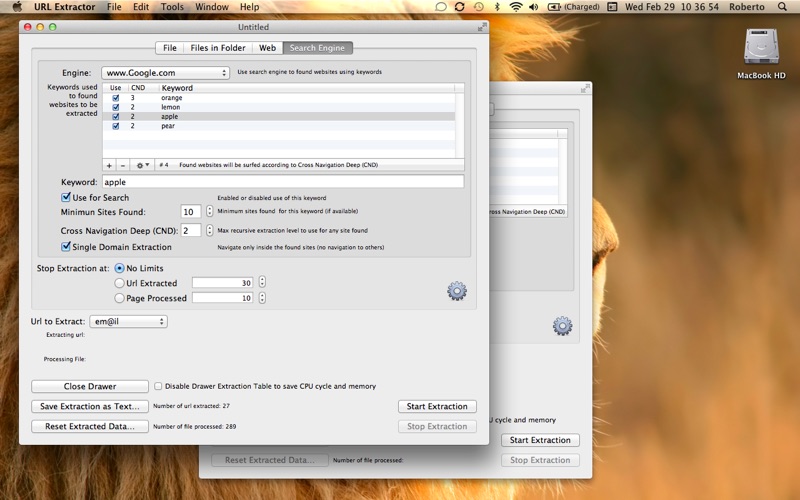
Task: Click the plus button to add keyword
Action: 109,165
